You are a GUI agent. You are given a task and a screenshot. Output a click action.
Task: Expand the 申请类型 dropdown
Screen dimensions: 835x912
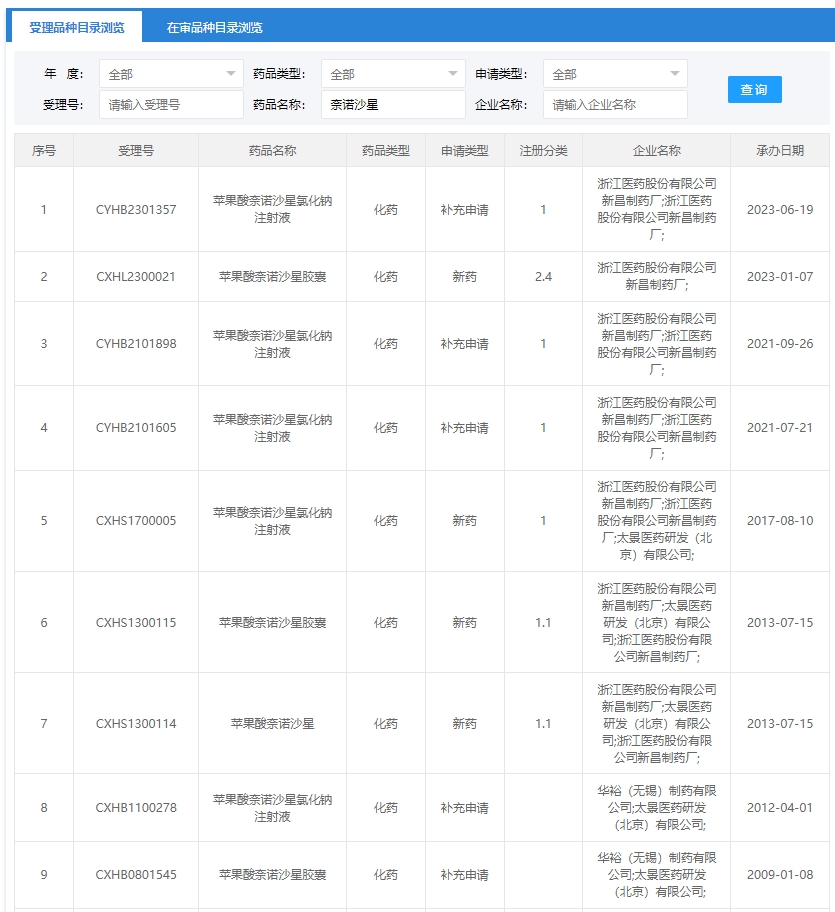tap(615, 74)
